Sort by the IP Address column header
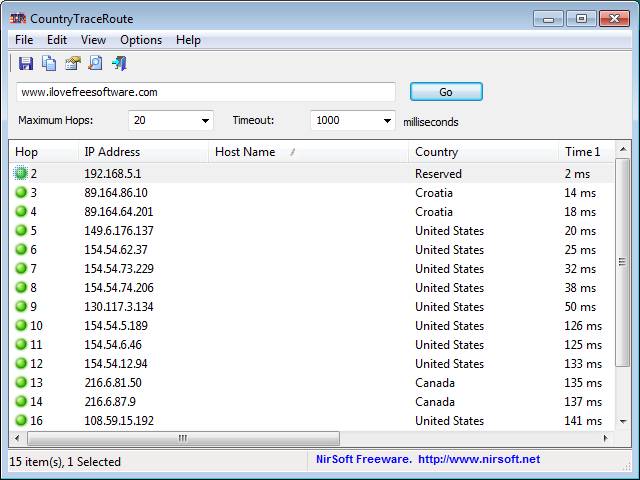Viewport: 640px width, 480px height. [x=143, y=152]
